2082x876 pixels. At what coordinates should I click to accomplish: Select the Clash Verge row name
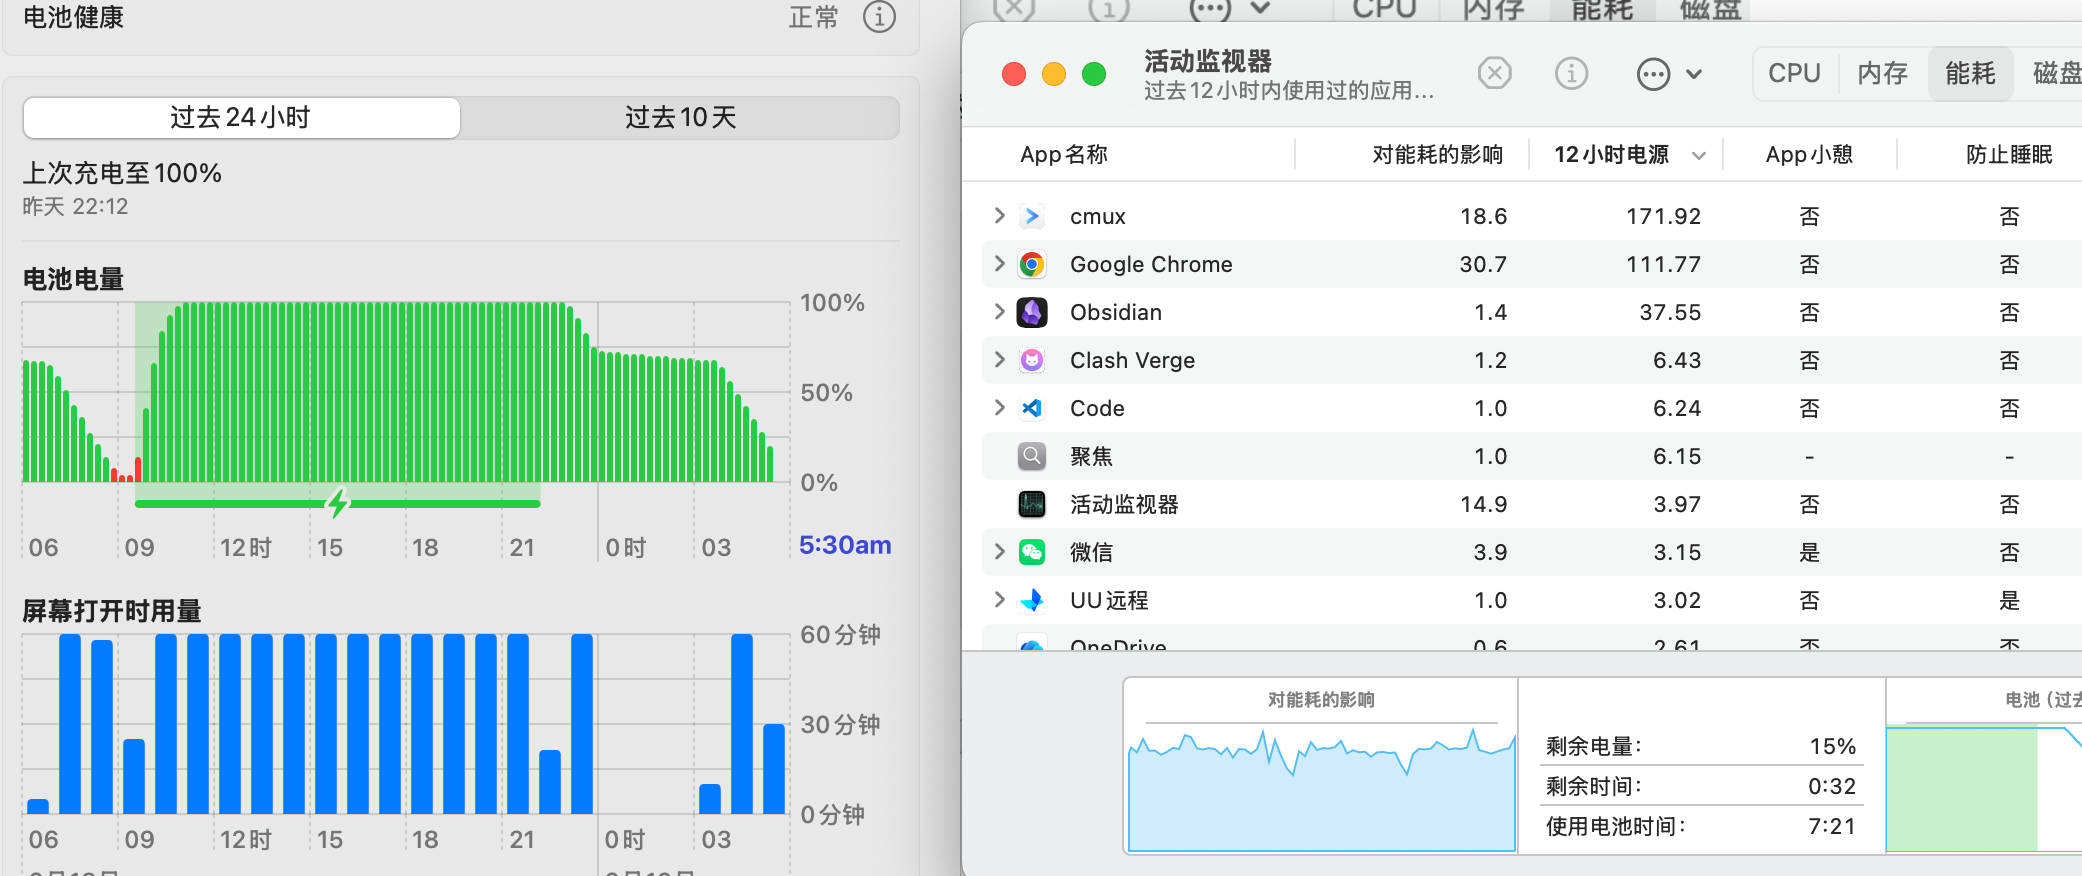coord(1132,360)
